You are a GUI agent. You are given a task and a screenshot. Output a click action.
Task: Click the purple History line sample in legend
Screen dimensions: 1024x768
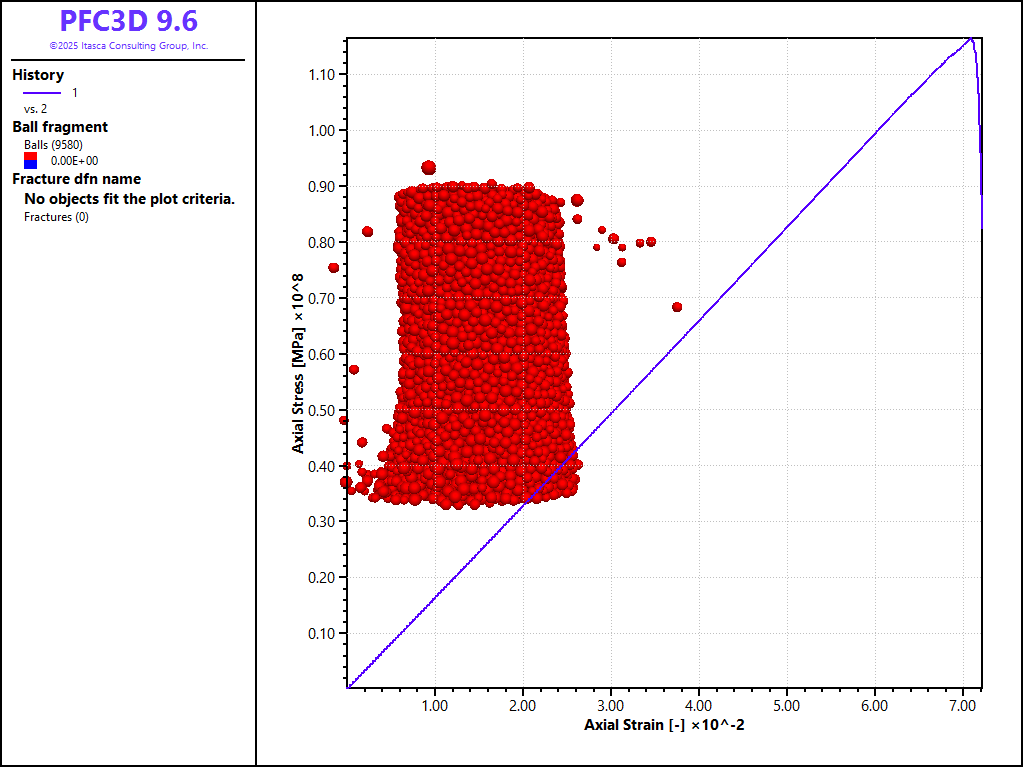pyautogui.click(x=42, y=93)
